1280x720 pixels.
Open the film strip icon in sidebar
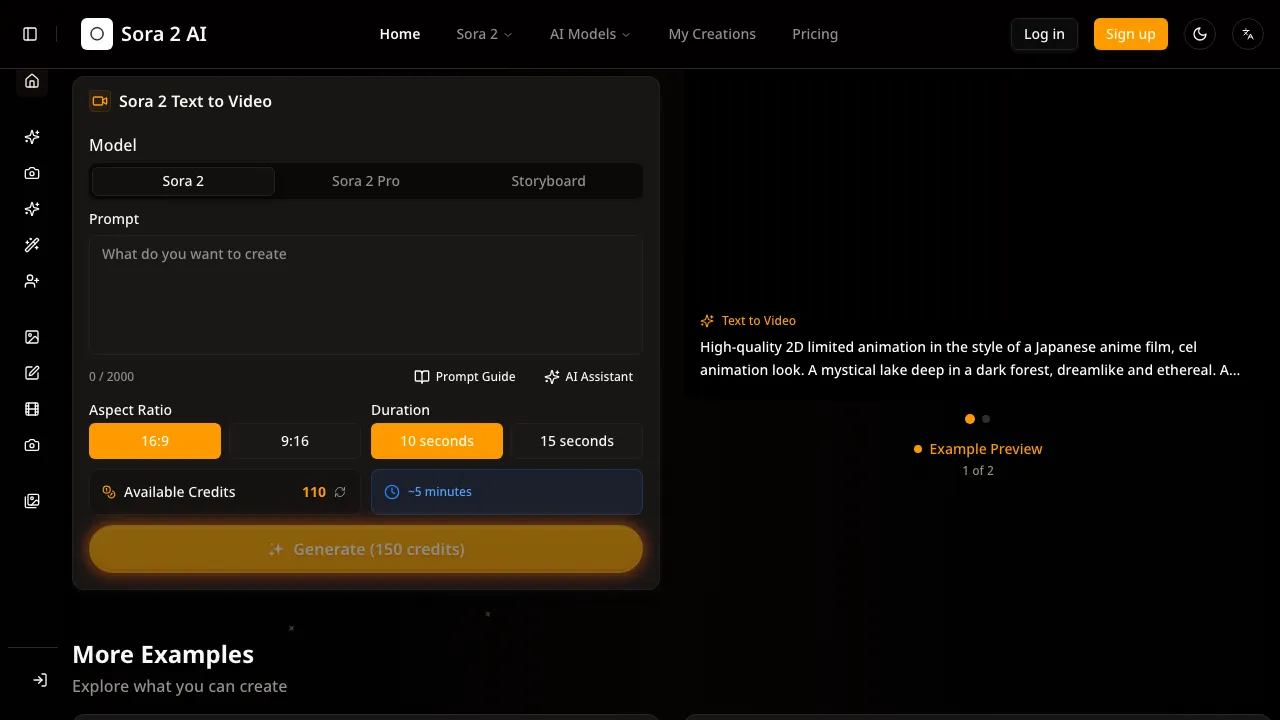32,409
